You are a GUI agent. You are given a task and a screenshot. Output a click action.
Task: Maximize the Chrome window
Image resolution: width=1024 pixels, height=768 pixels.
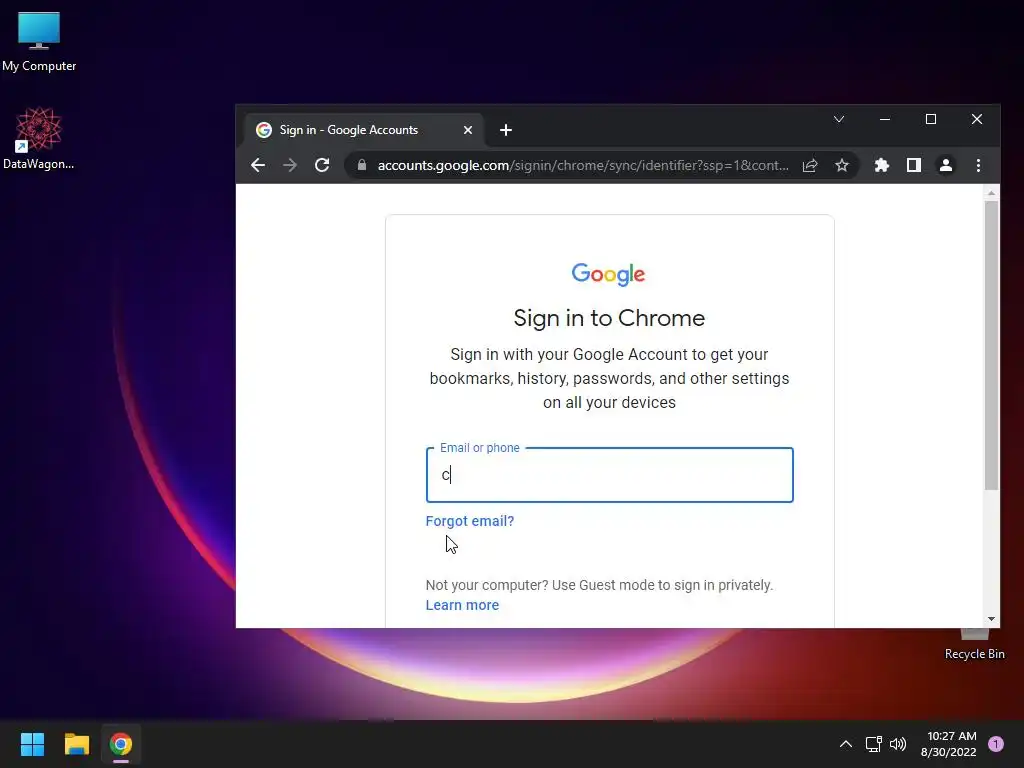pos(931,119)
